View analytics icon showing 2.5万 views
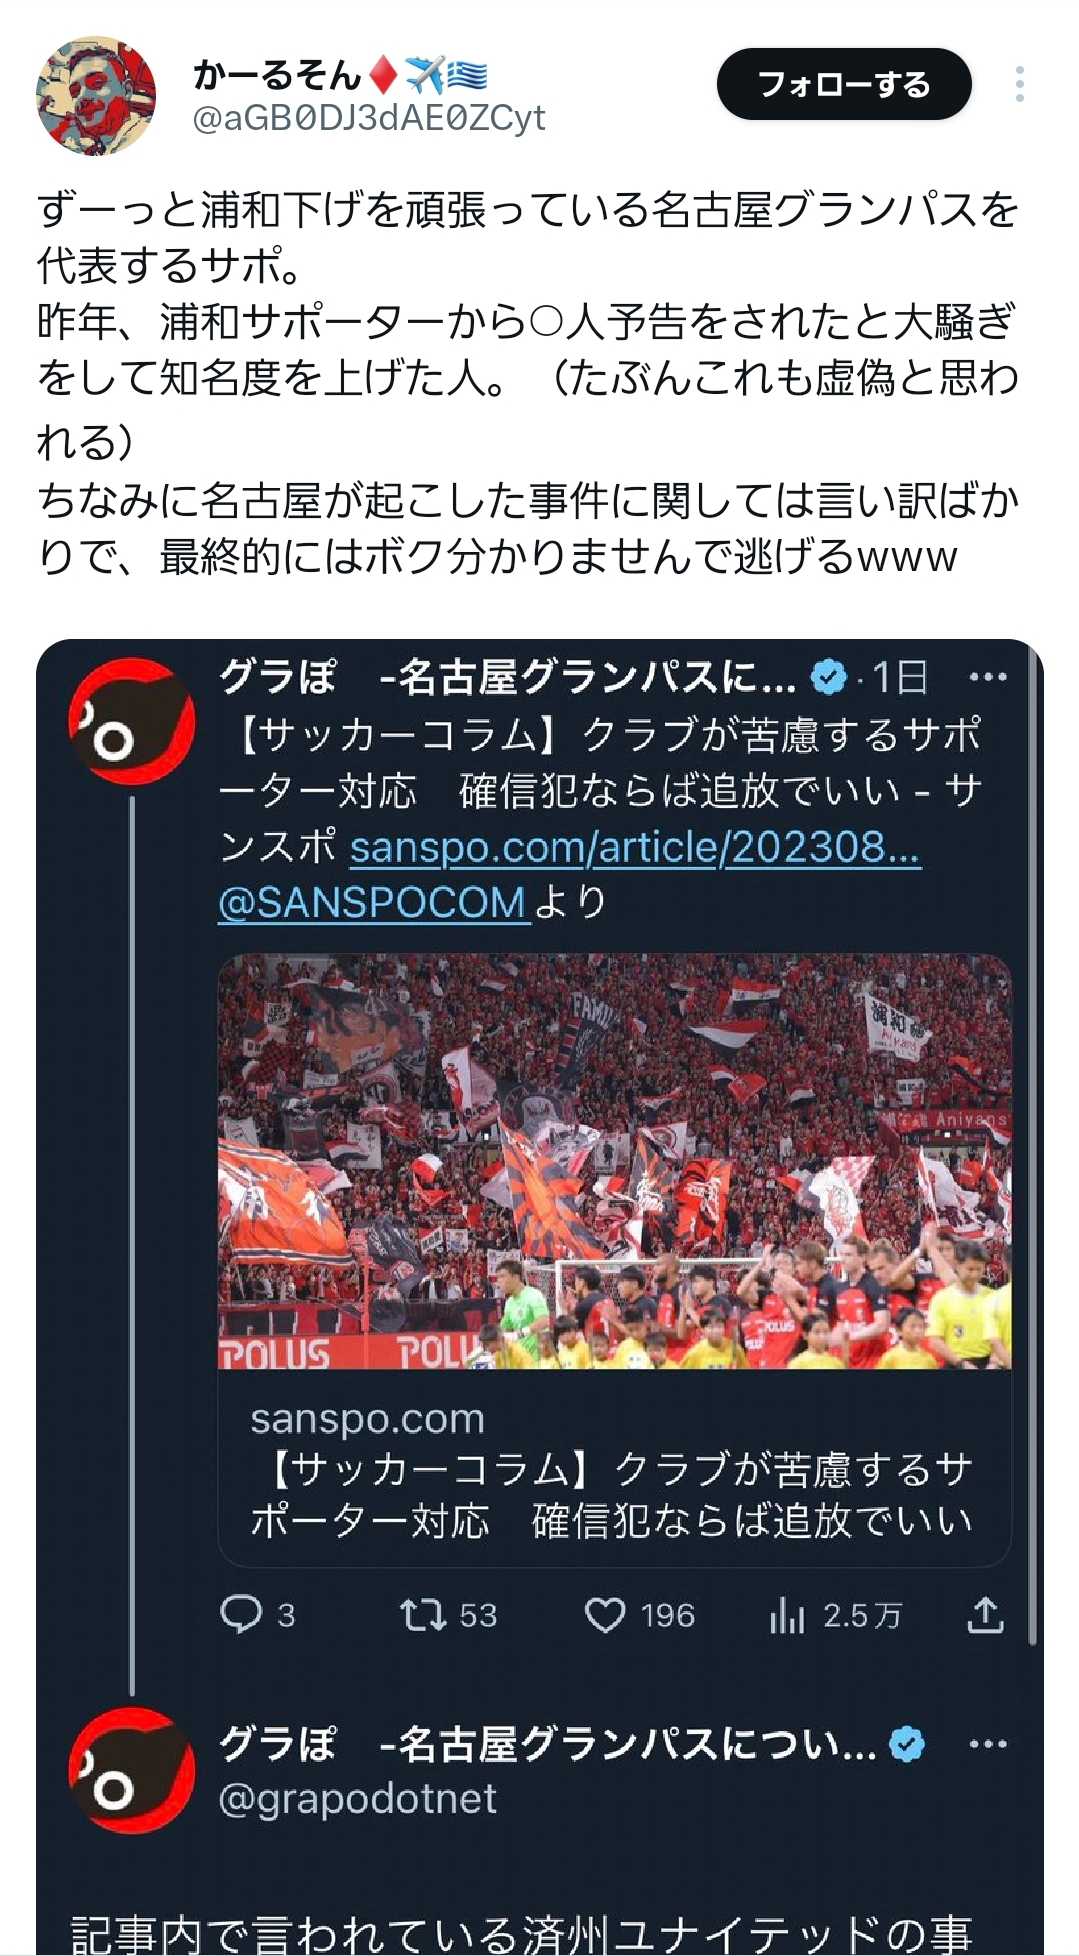1079x1956 pixels. coord(835,1615)
